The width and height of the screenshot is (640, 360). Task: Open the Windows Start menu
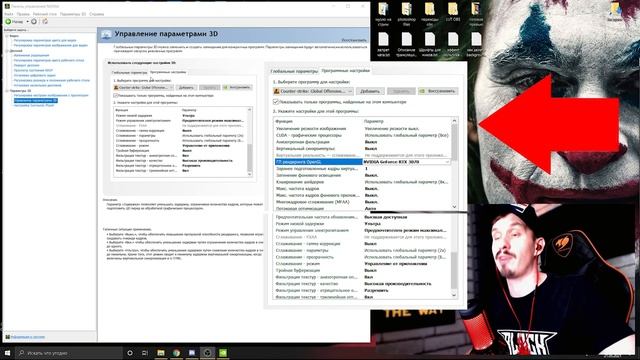click(7, 353)
